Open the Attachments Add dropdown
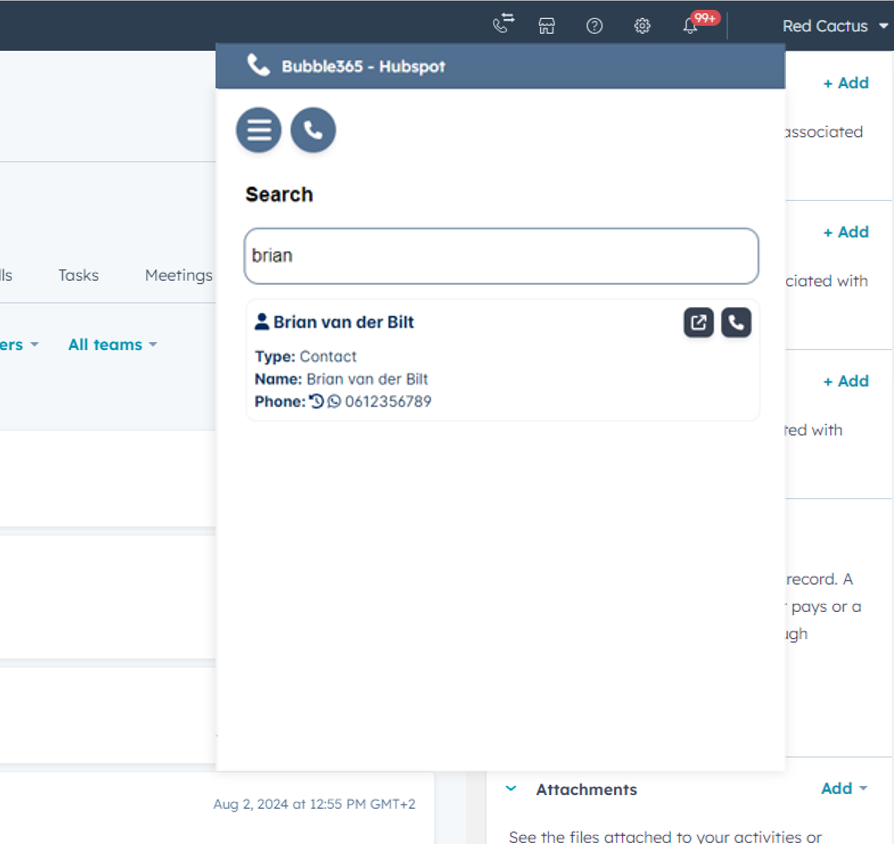Image resolution: width=894 pixels, height=844 pixels. pos(843,789)
